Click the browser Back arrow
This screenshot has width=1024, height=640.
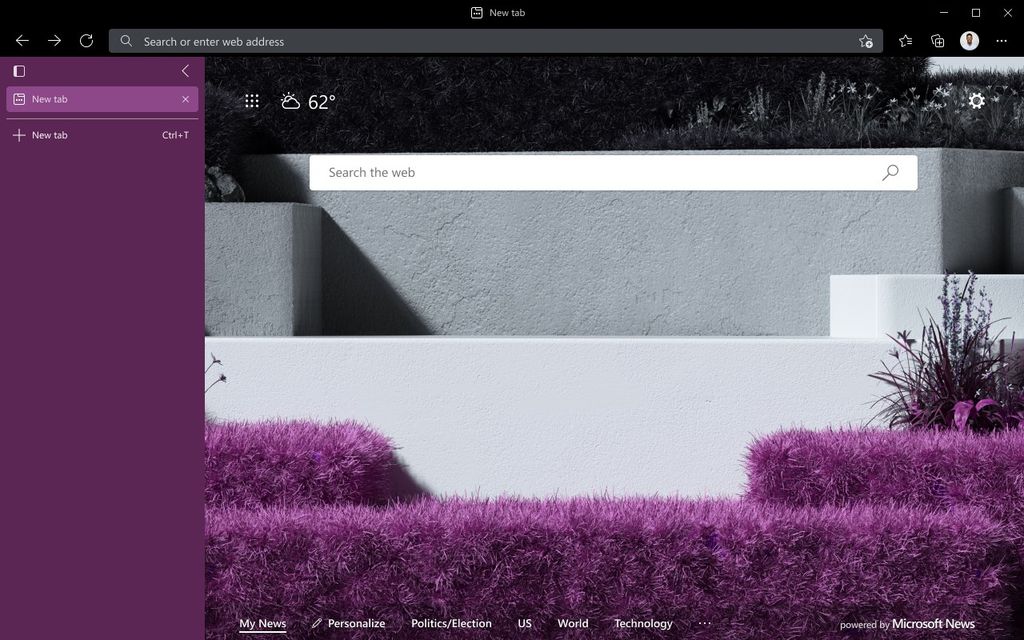click(x=22, y=41)
